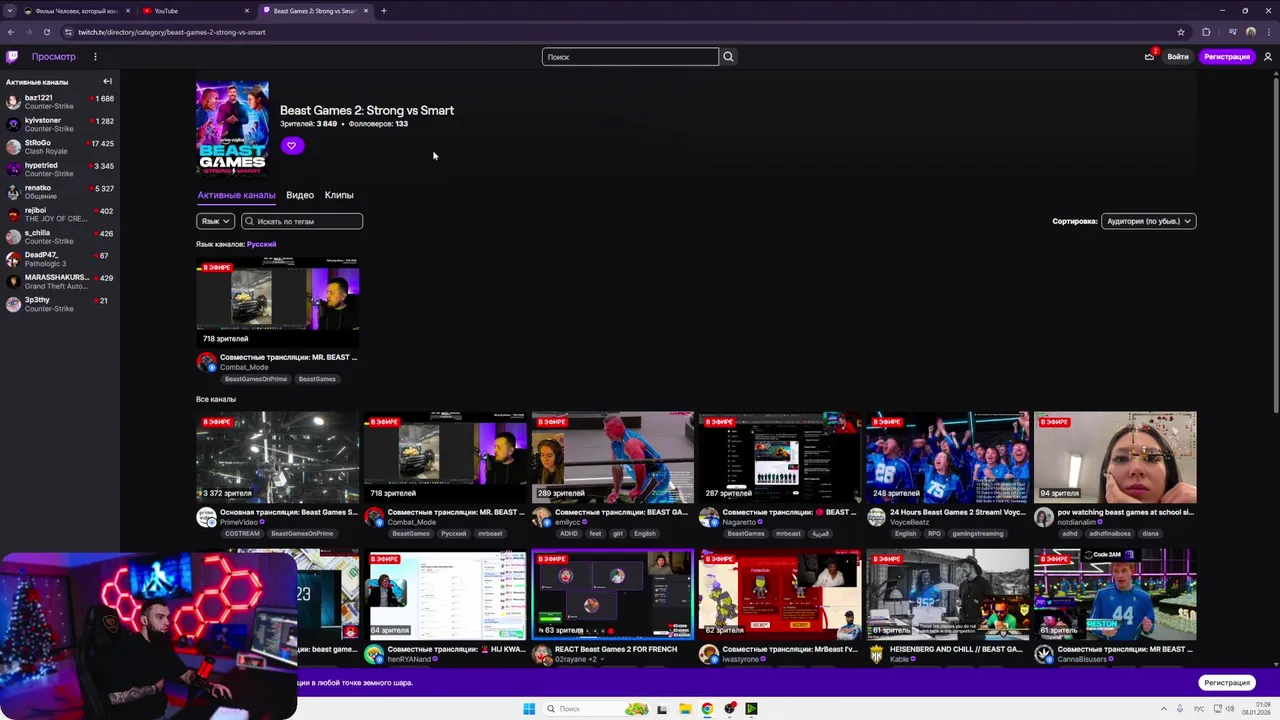Open StRoGo Clash Royale channel in sidebar

pos(60,146)
